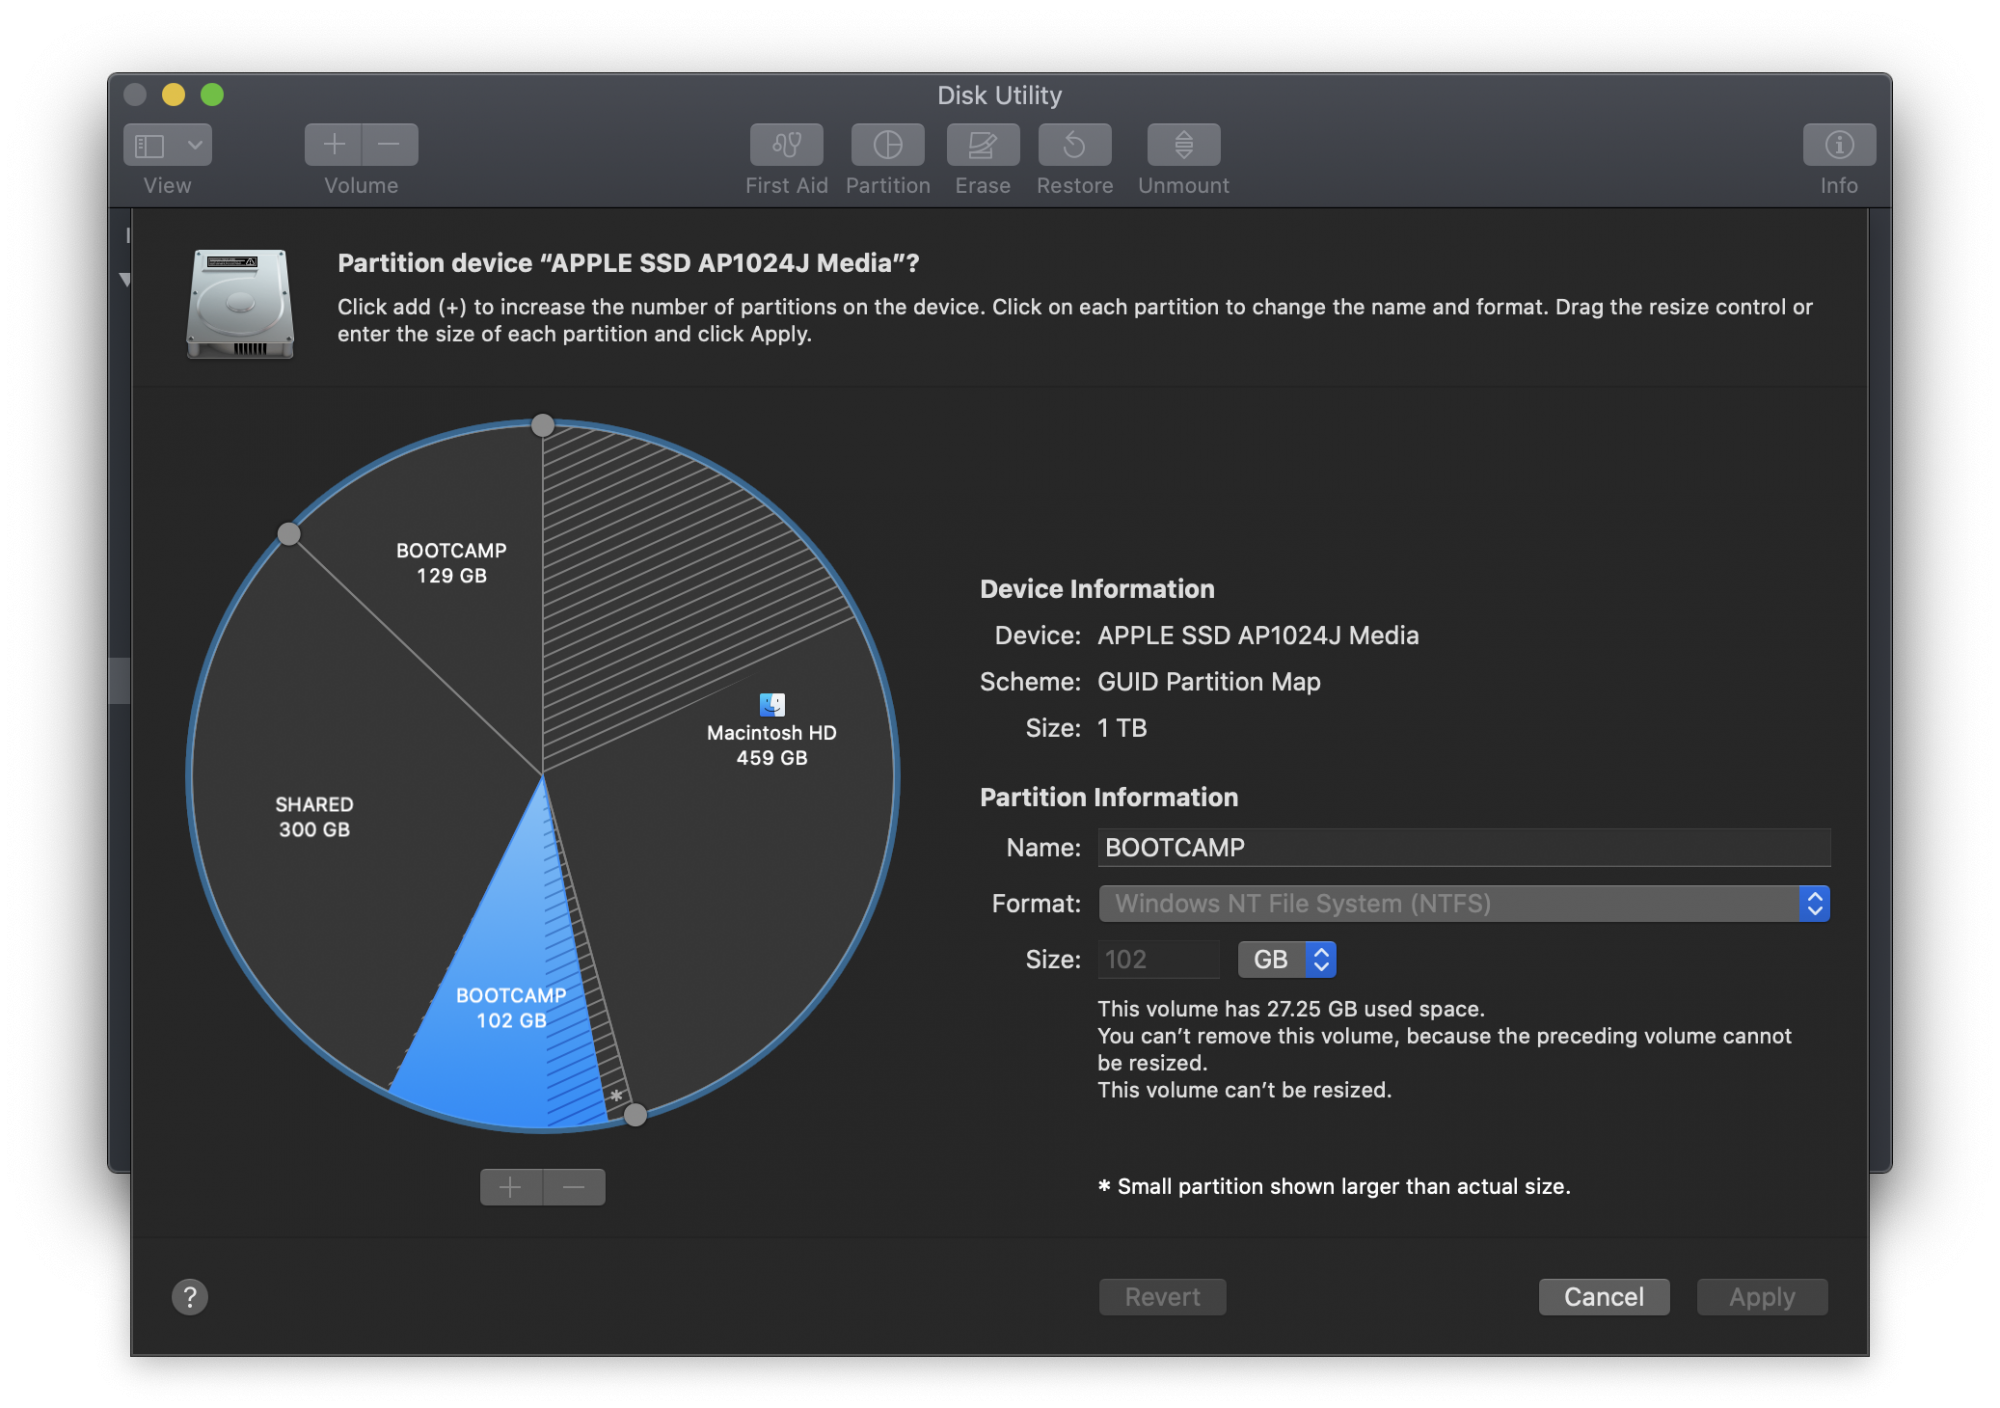The height and width of the screenshot is (1408, 2000).
Task: Click the Disk Utility window title
Action: point(999,95)
